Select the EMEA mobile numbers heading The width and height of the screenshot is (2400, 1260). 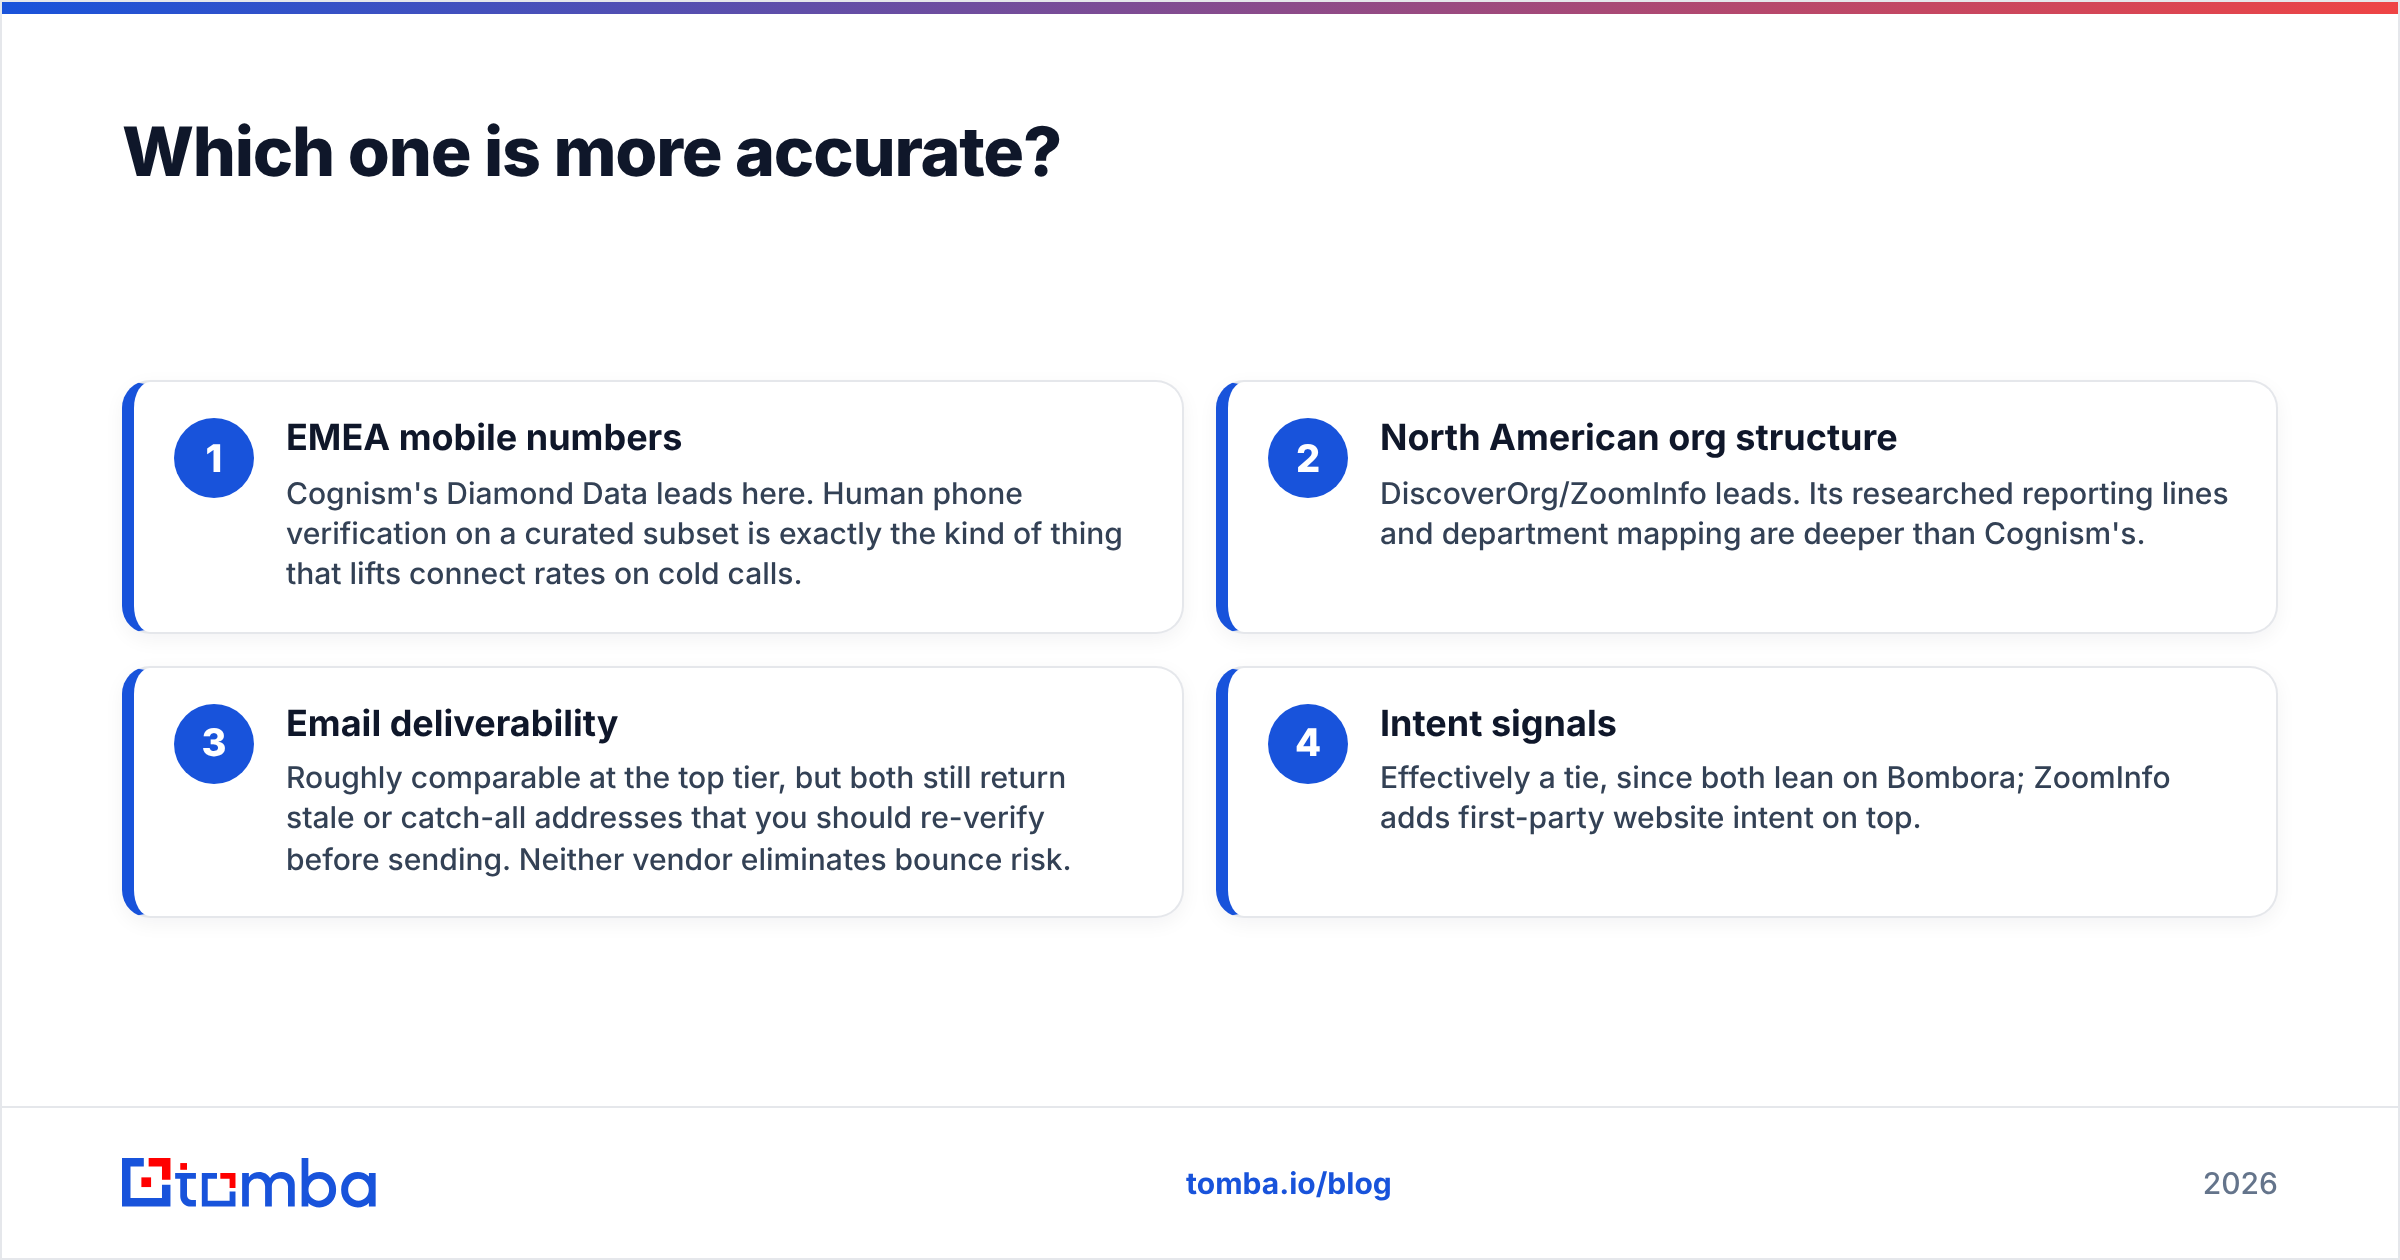point(484,438)
